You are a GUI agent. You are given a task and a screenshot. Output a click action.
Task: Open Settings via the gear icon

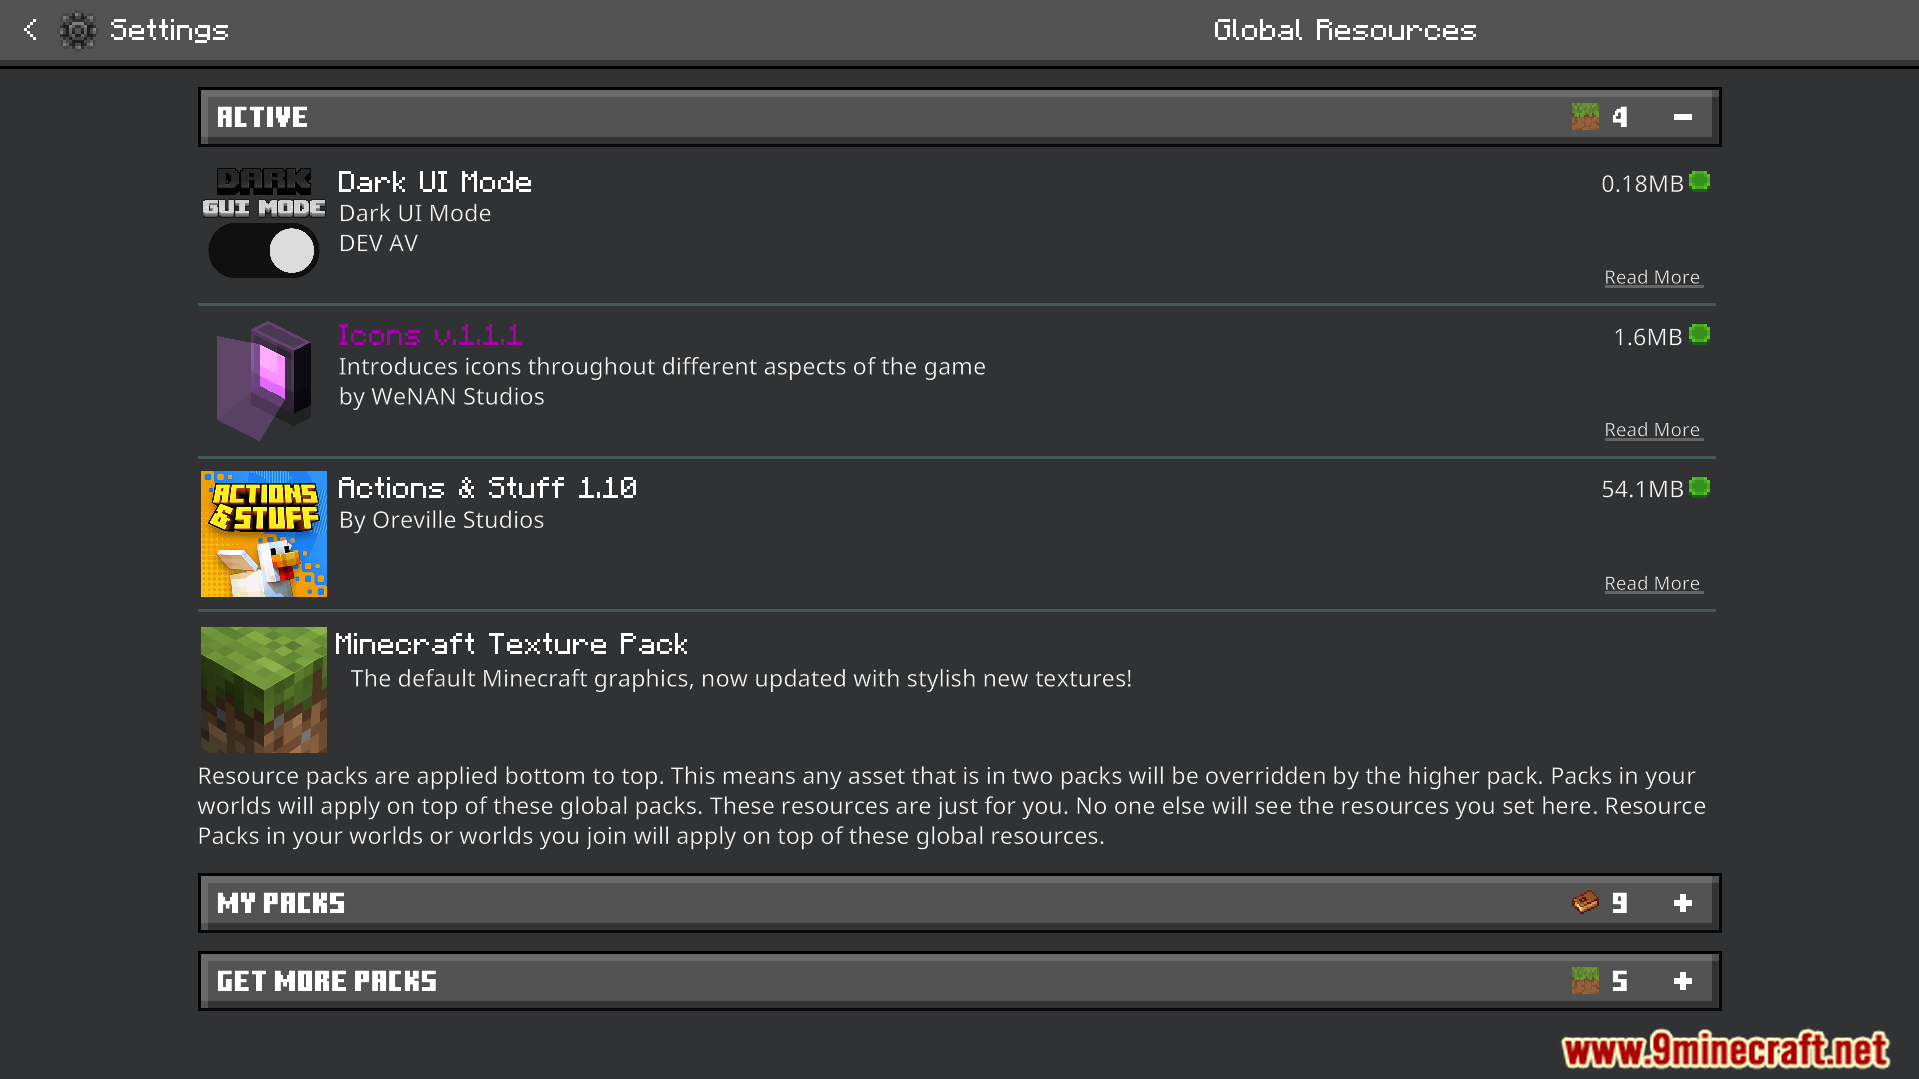[x=77, y=30]
